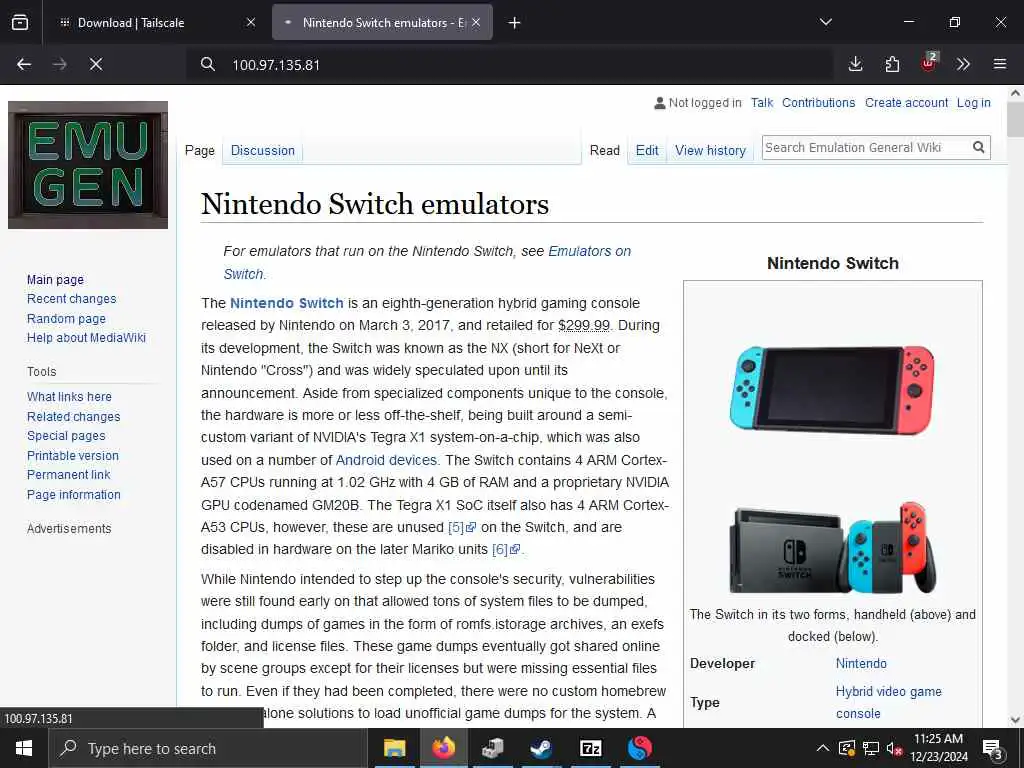The width and height of the screenshot is (1024, 768).
Task: Open Recent changes
Action: coord(72,298)
